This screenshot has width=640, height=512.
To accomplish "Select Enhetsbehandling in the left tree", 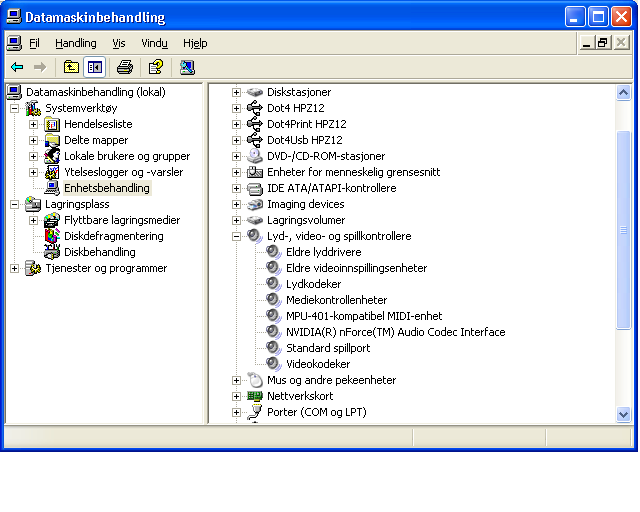I will pyautogui.click(x=106, y=188).
